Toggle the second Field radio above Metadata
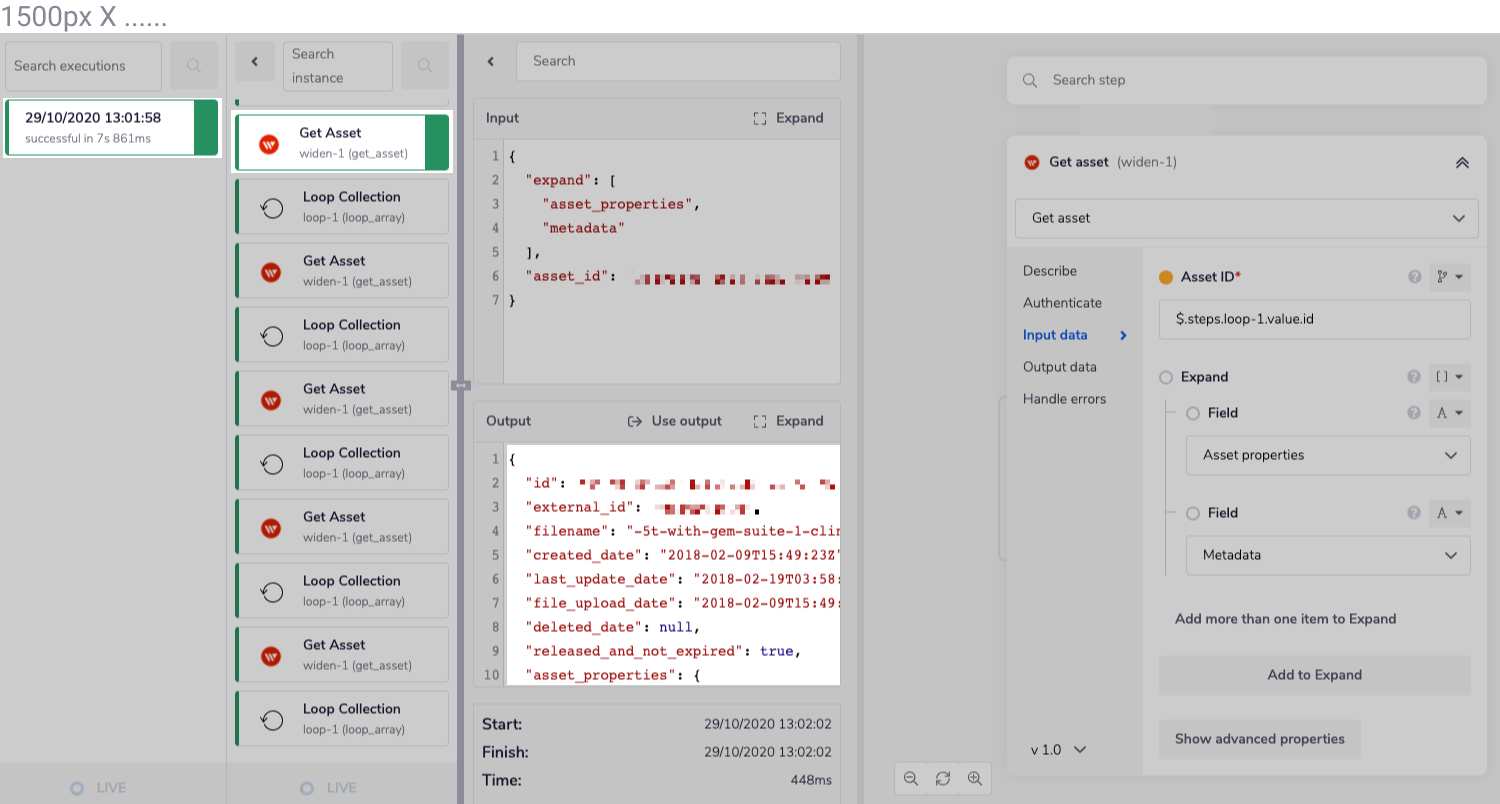 1192,513
